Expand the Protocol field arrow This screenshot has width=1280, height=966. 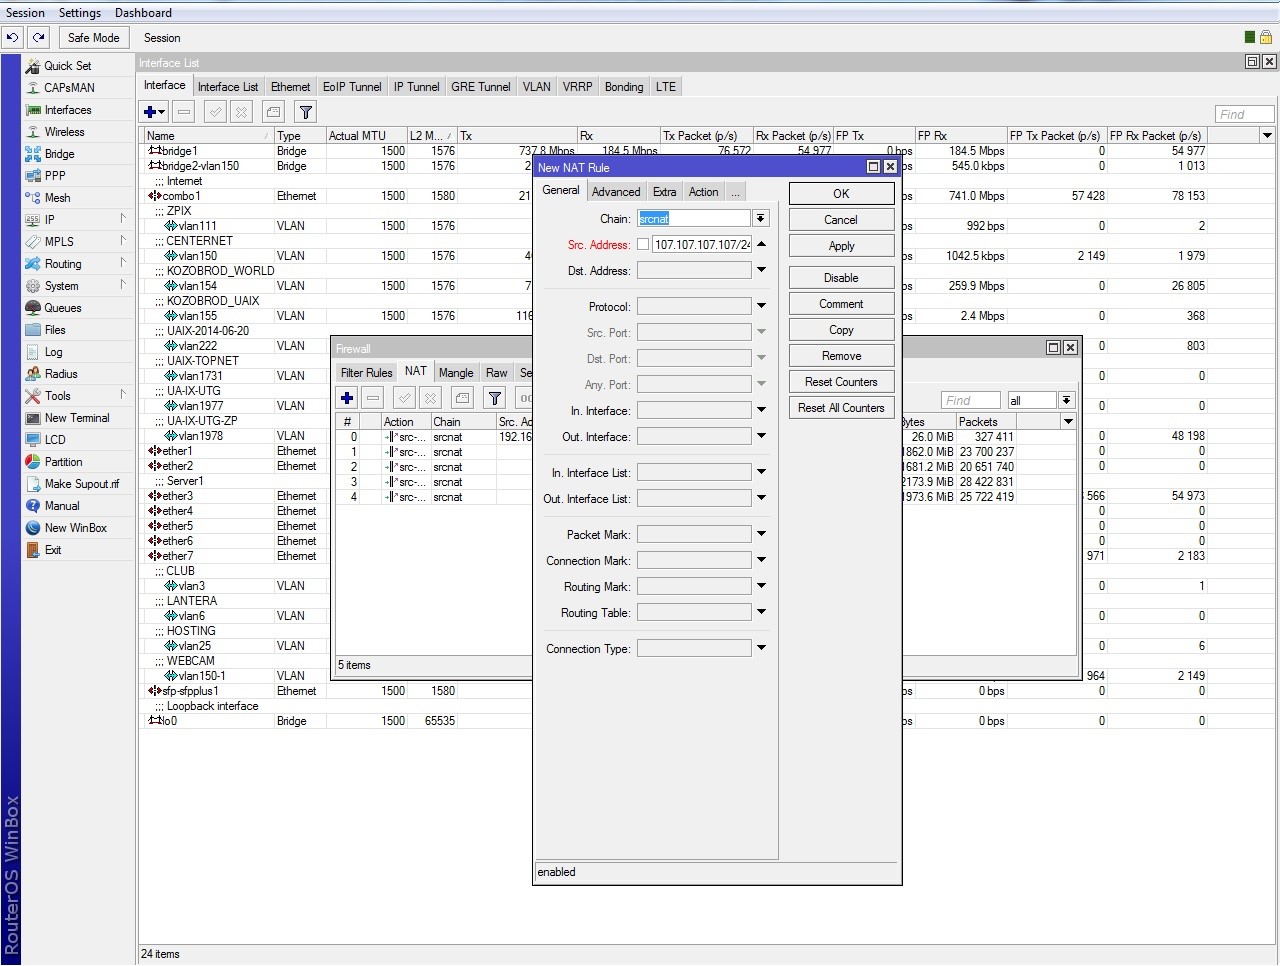(761, 306)
